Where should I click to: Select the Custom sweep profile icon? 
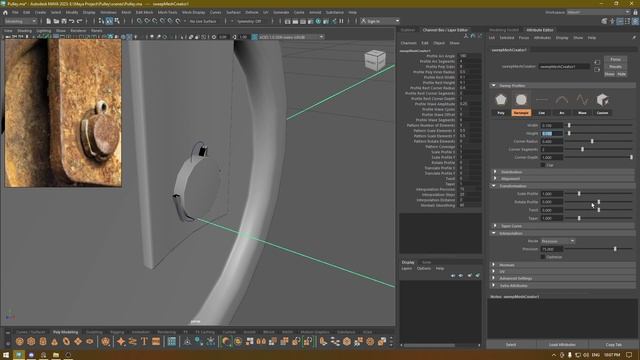(x=602, y=100)
